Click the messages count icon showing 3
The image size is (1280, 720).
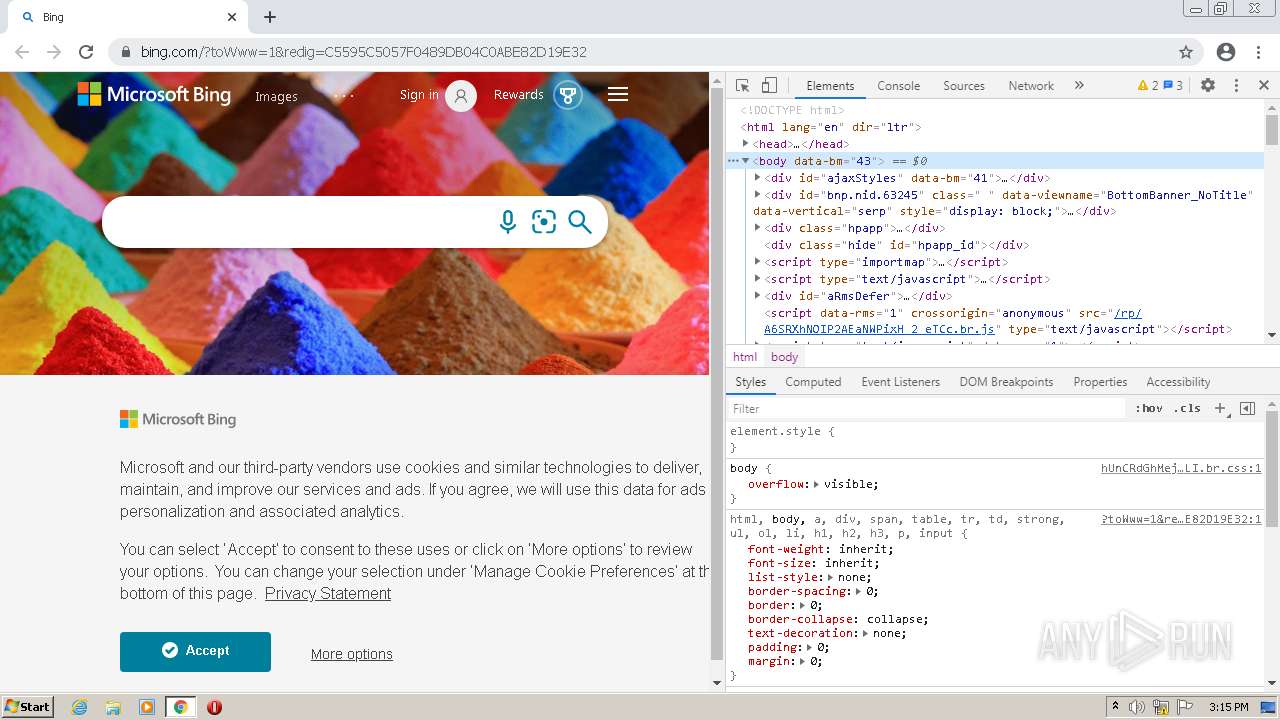(x=1173, y=86)
